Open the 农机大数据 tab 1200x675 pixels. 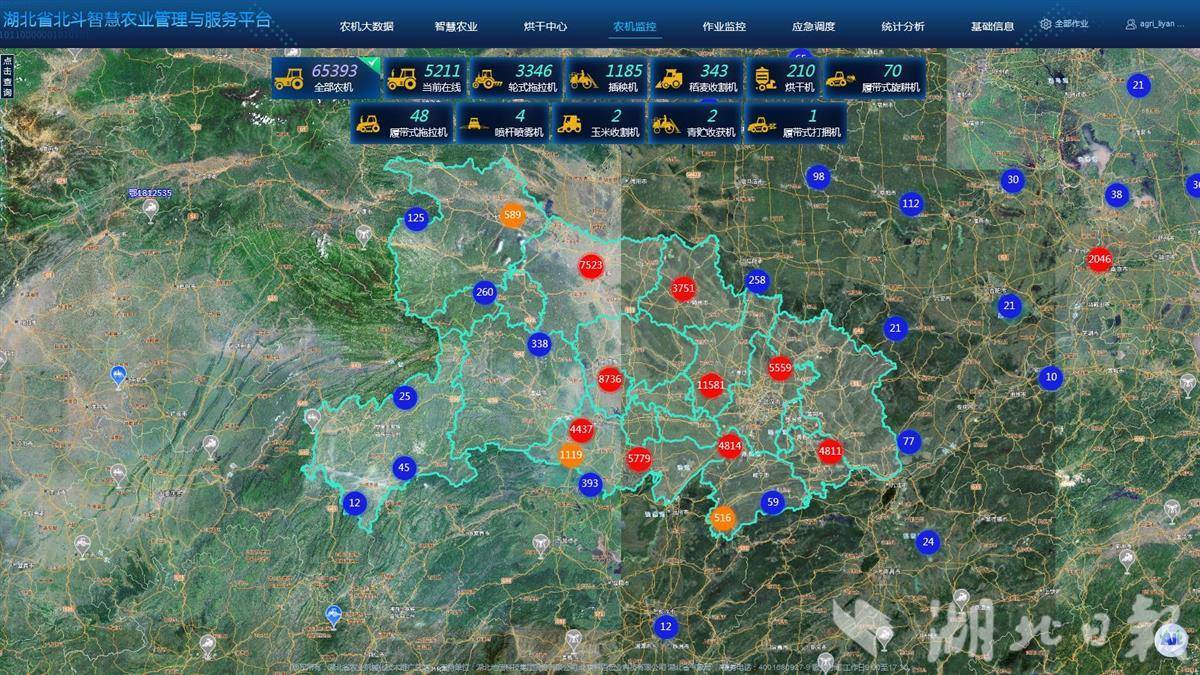(366, 26)
